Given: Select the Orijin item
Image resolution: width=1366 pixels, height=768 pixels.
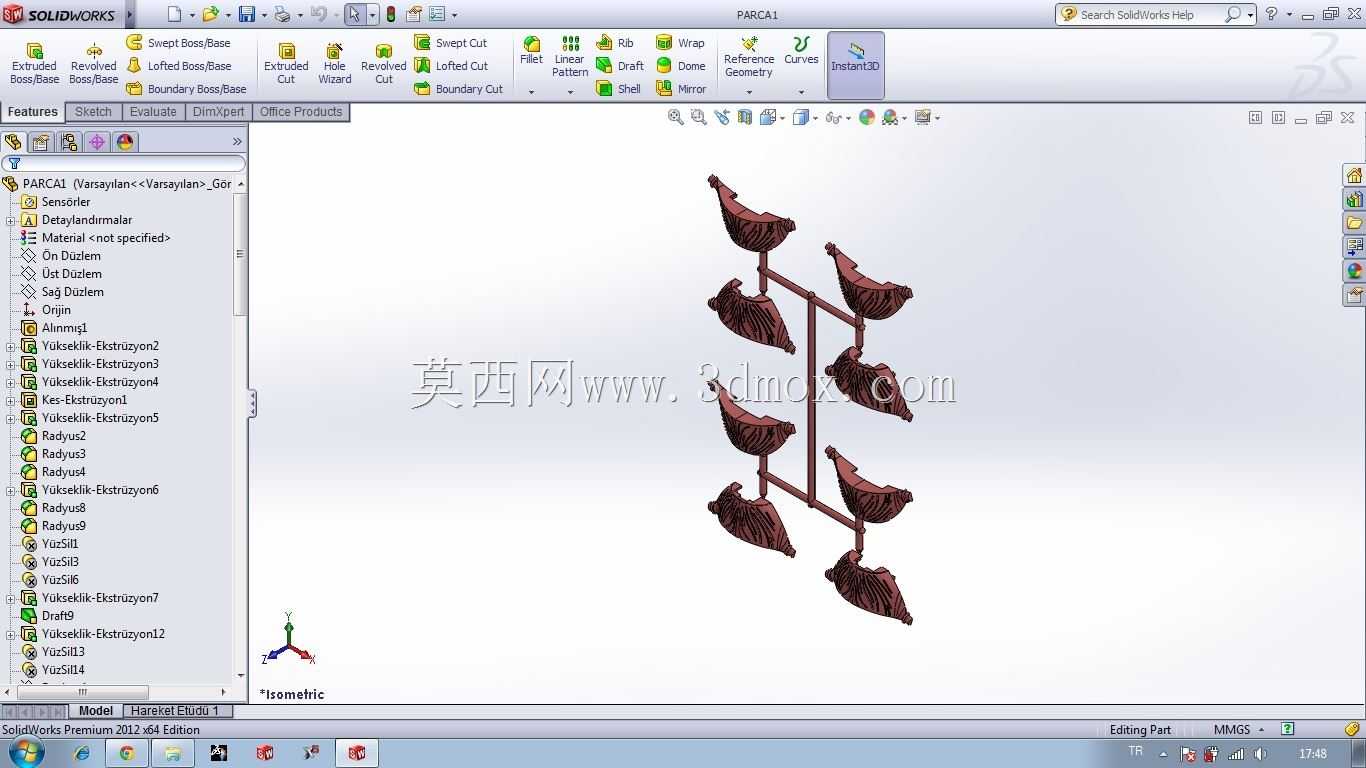Looking at the screenshot, I should coord(56,310).
